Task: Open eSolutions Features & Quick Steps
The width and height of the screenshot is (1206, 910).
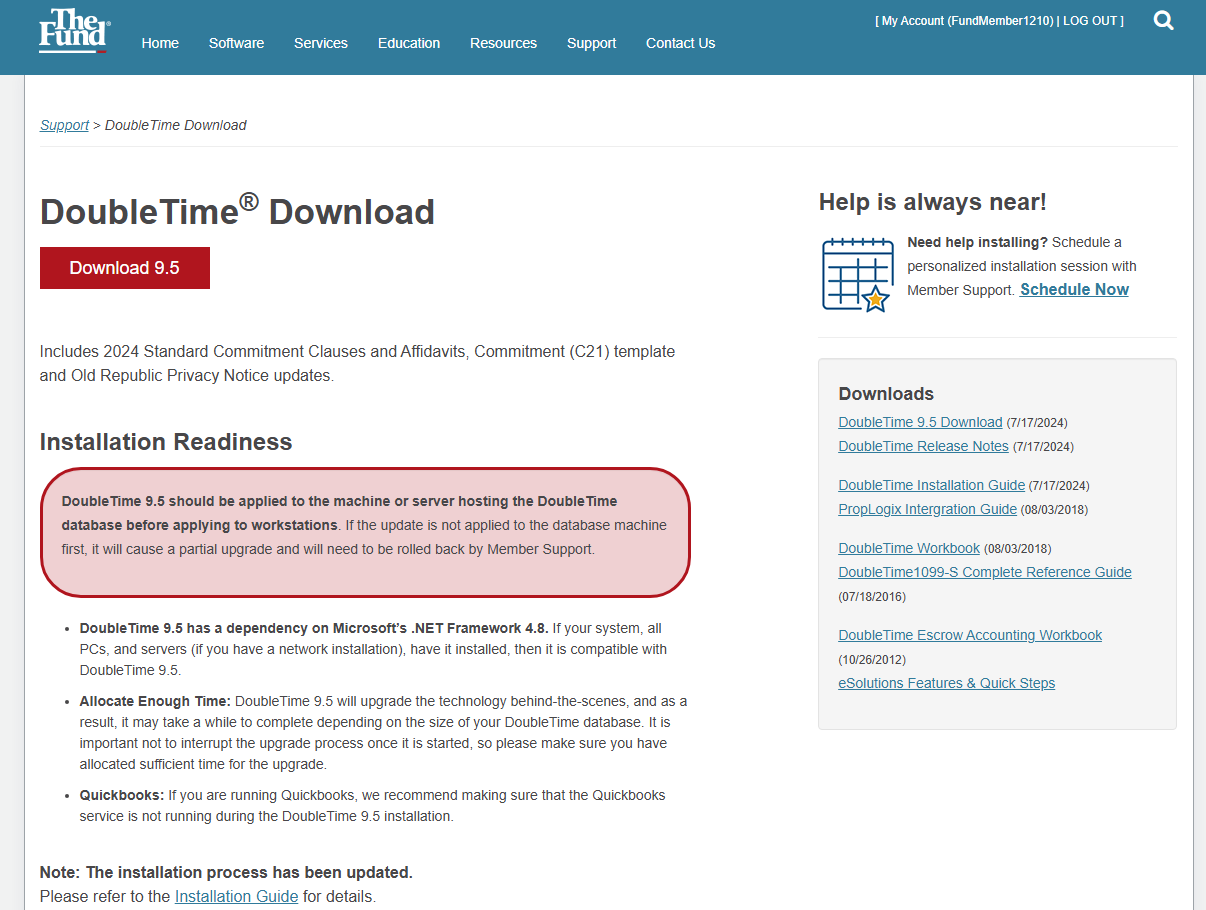Action: 946,683
